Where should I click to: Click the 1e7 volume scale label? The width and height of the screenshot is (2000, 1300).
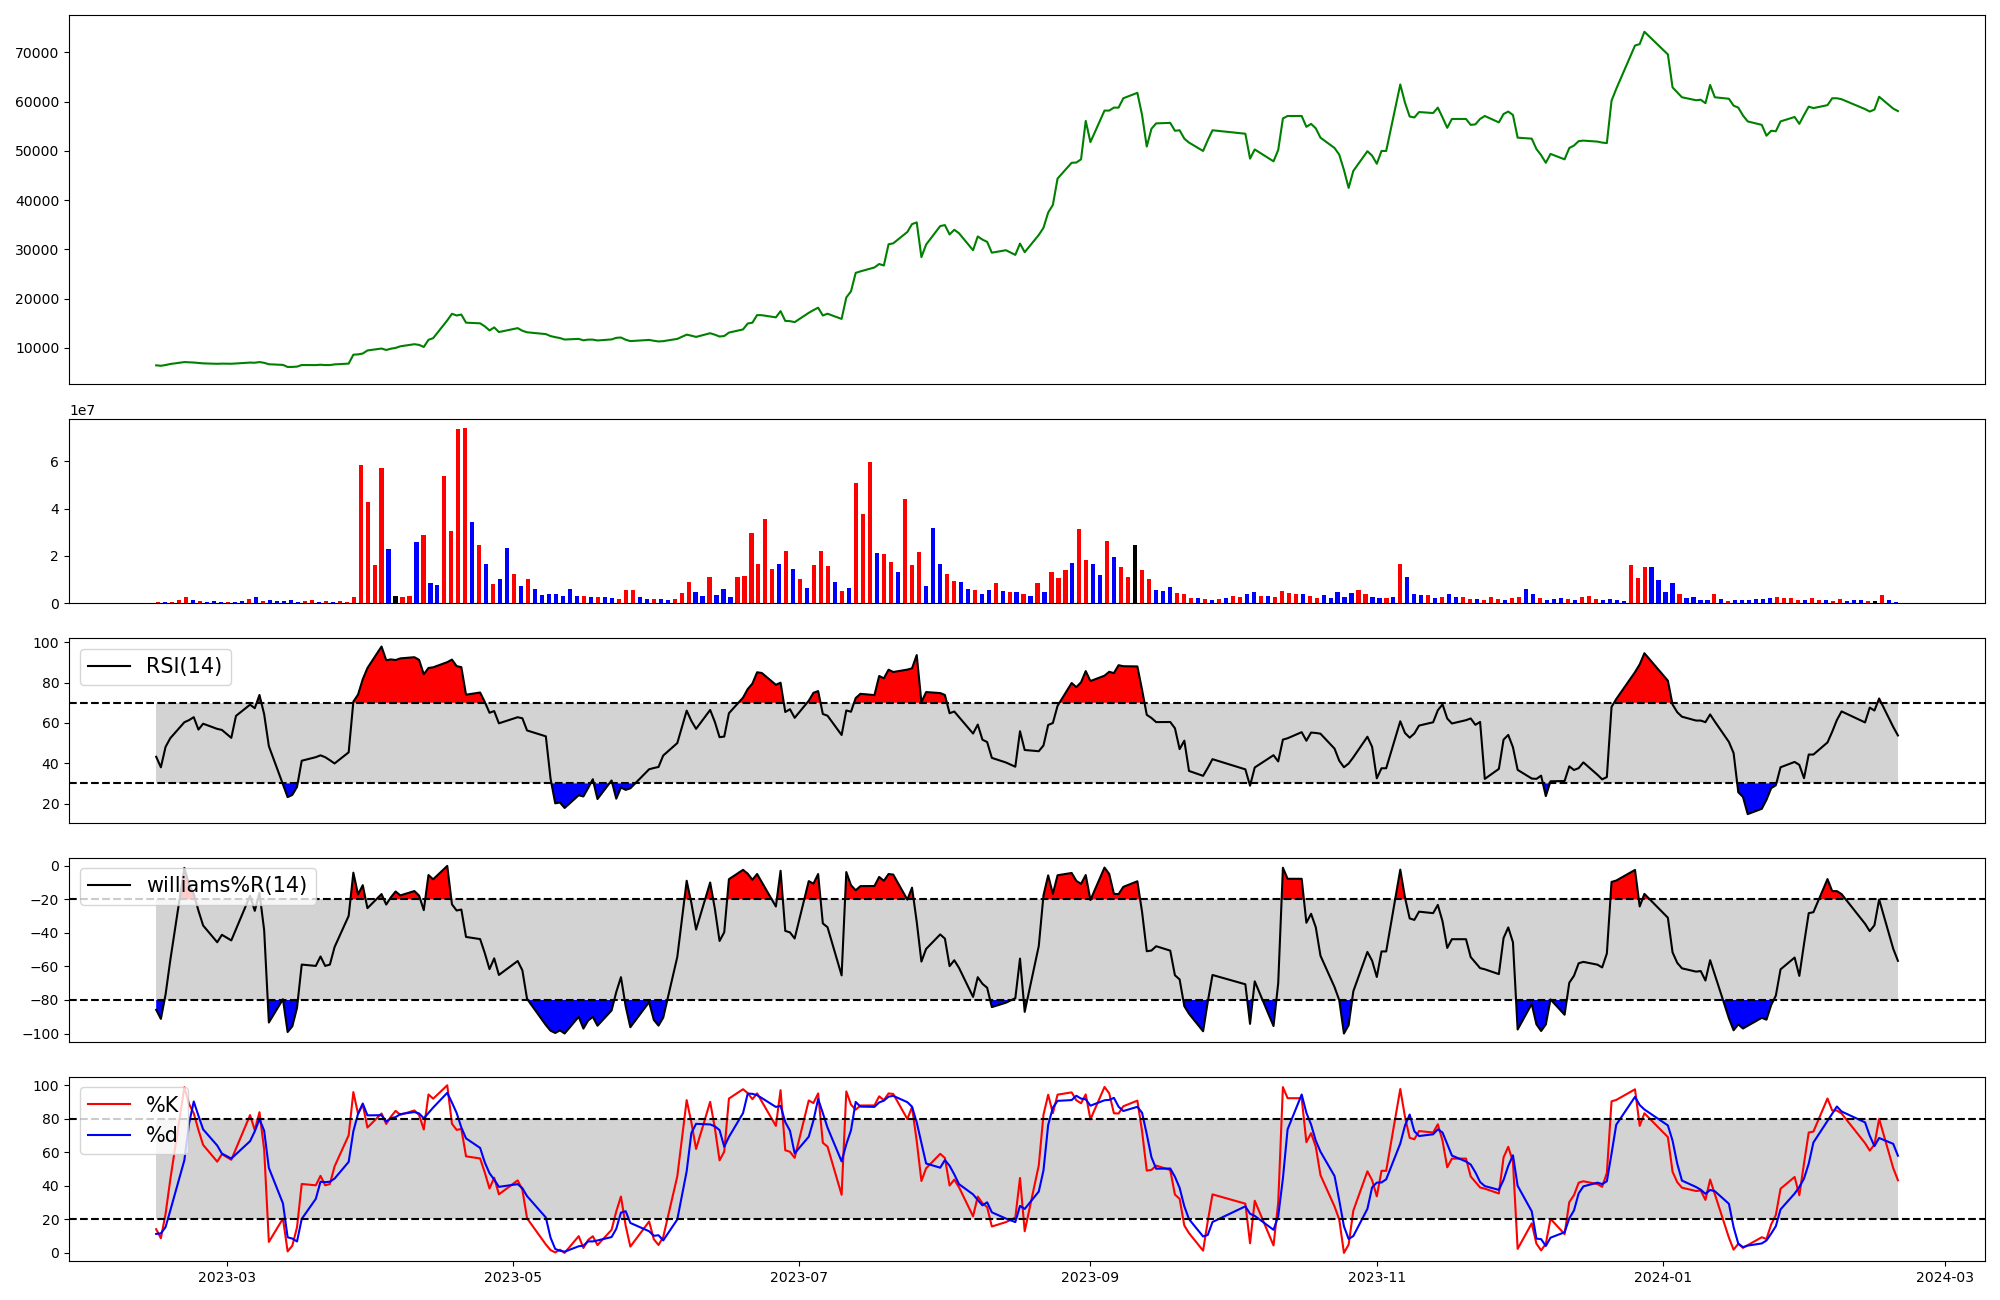click(x=82, y=410)
